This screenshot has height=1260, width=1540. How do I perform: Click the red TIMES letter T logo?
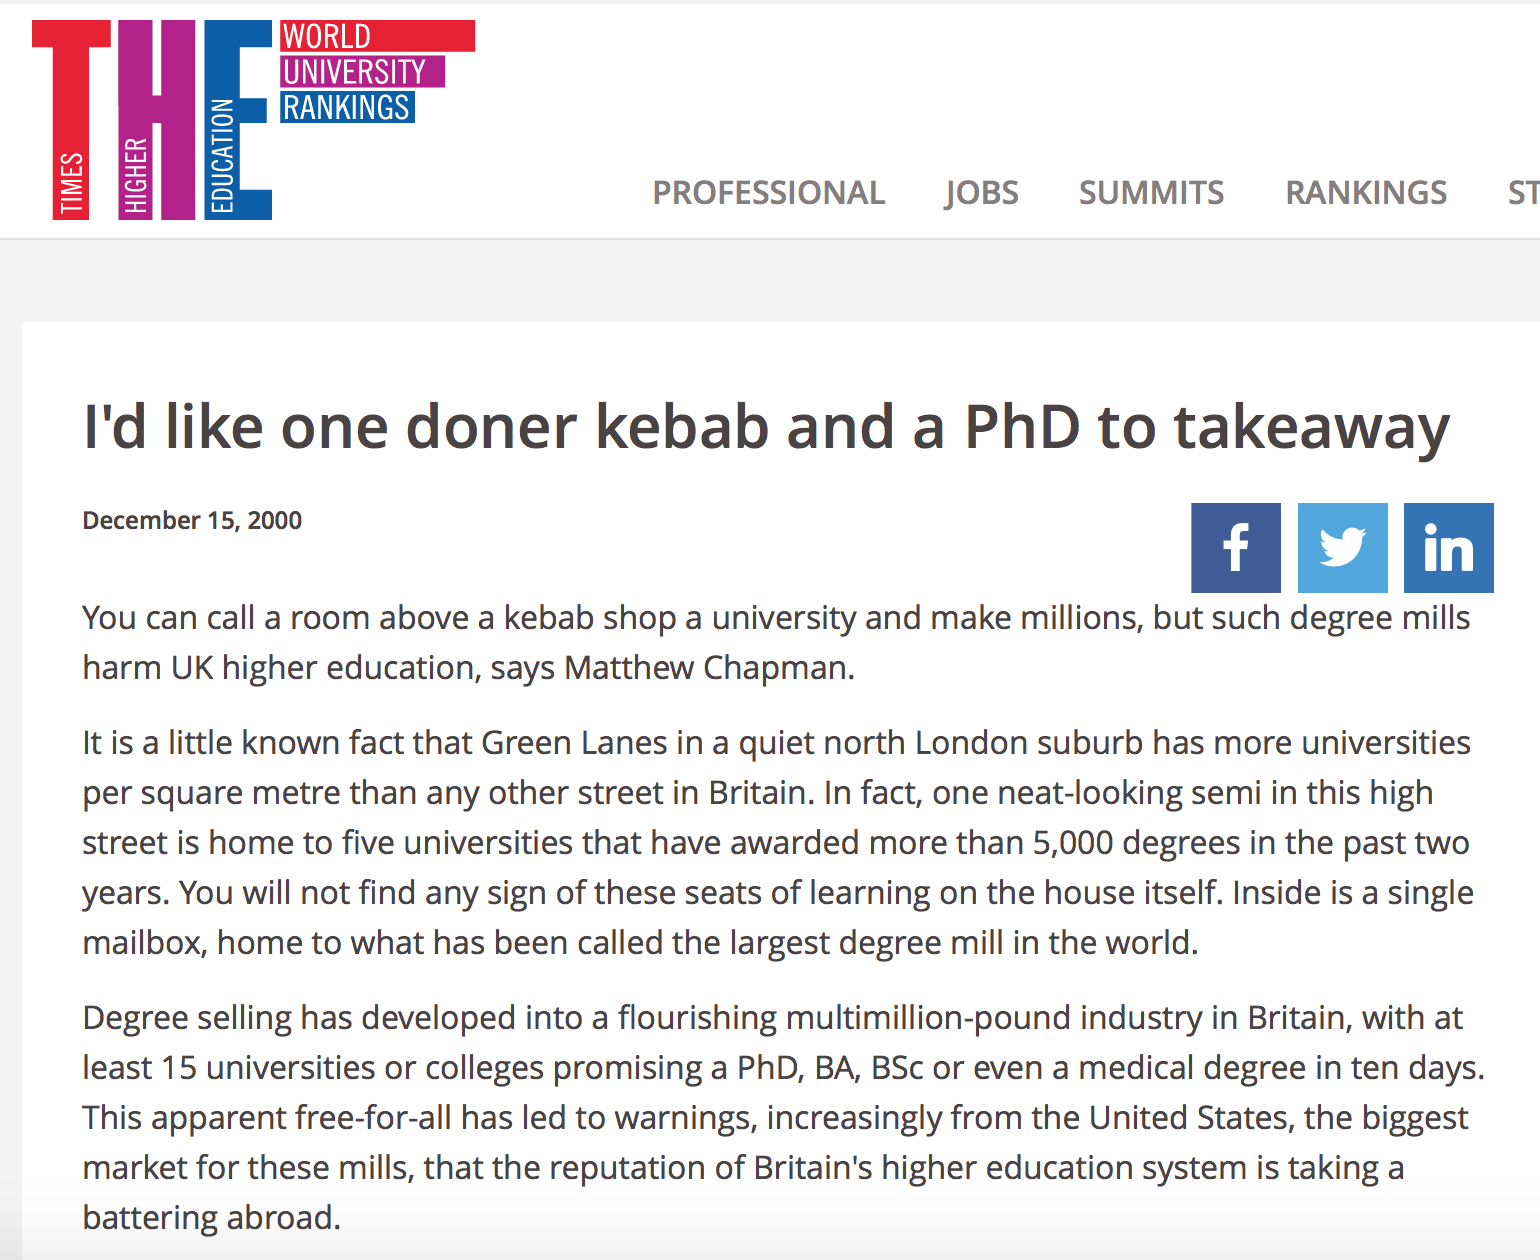71,119
